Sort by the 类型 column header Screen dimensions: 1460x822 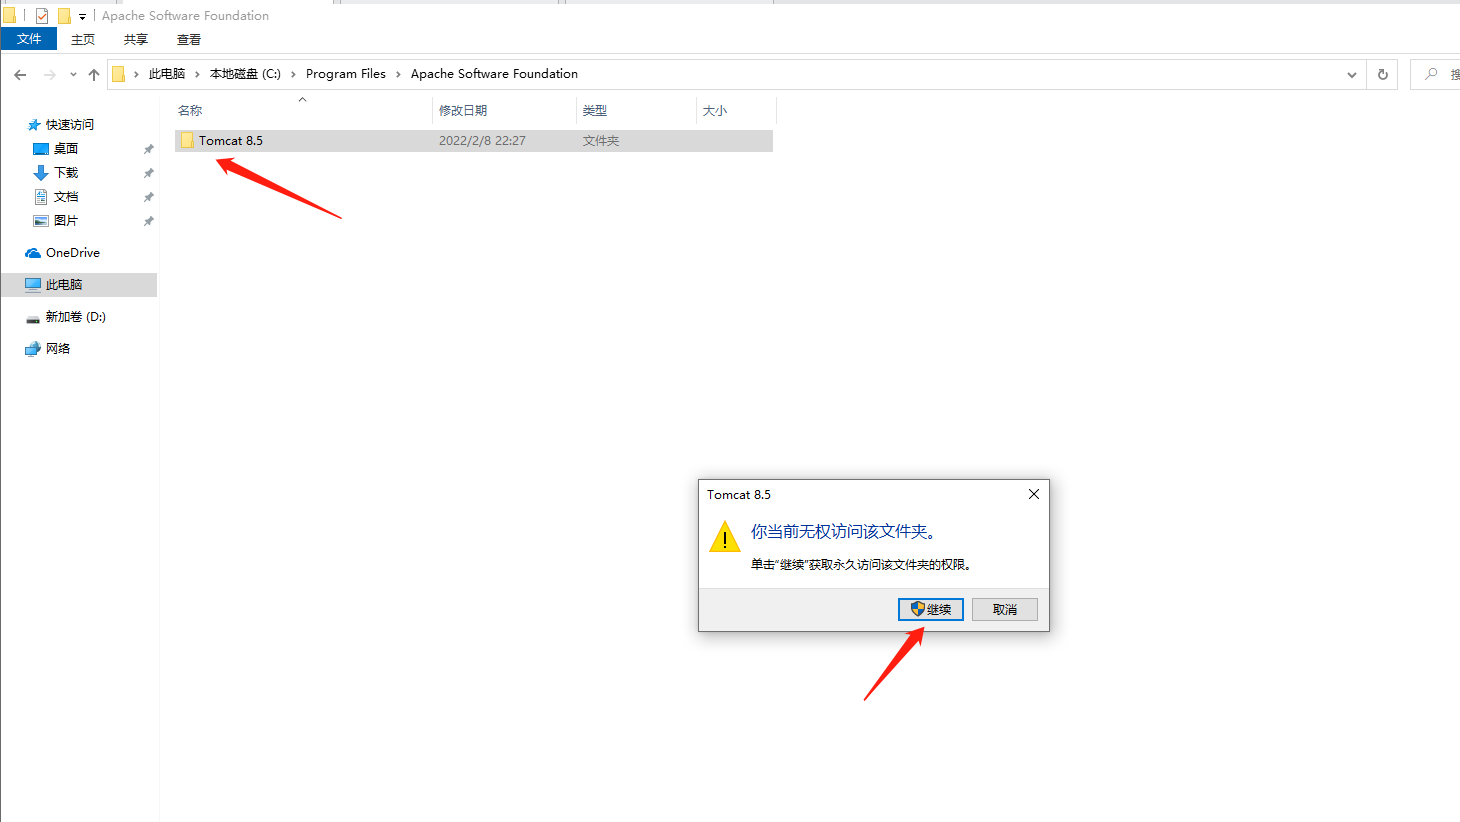coord(636,110)
